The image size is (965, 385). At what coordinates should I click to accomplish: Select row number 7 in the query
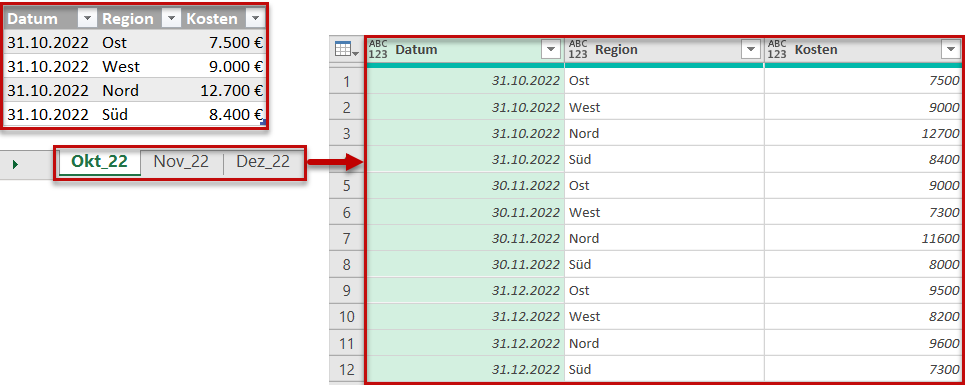click(x=347, y=238)
